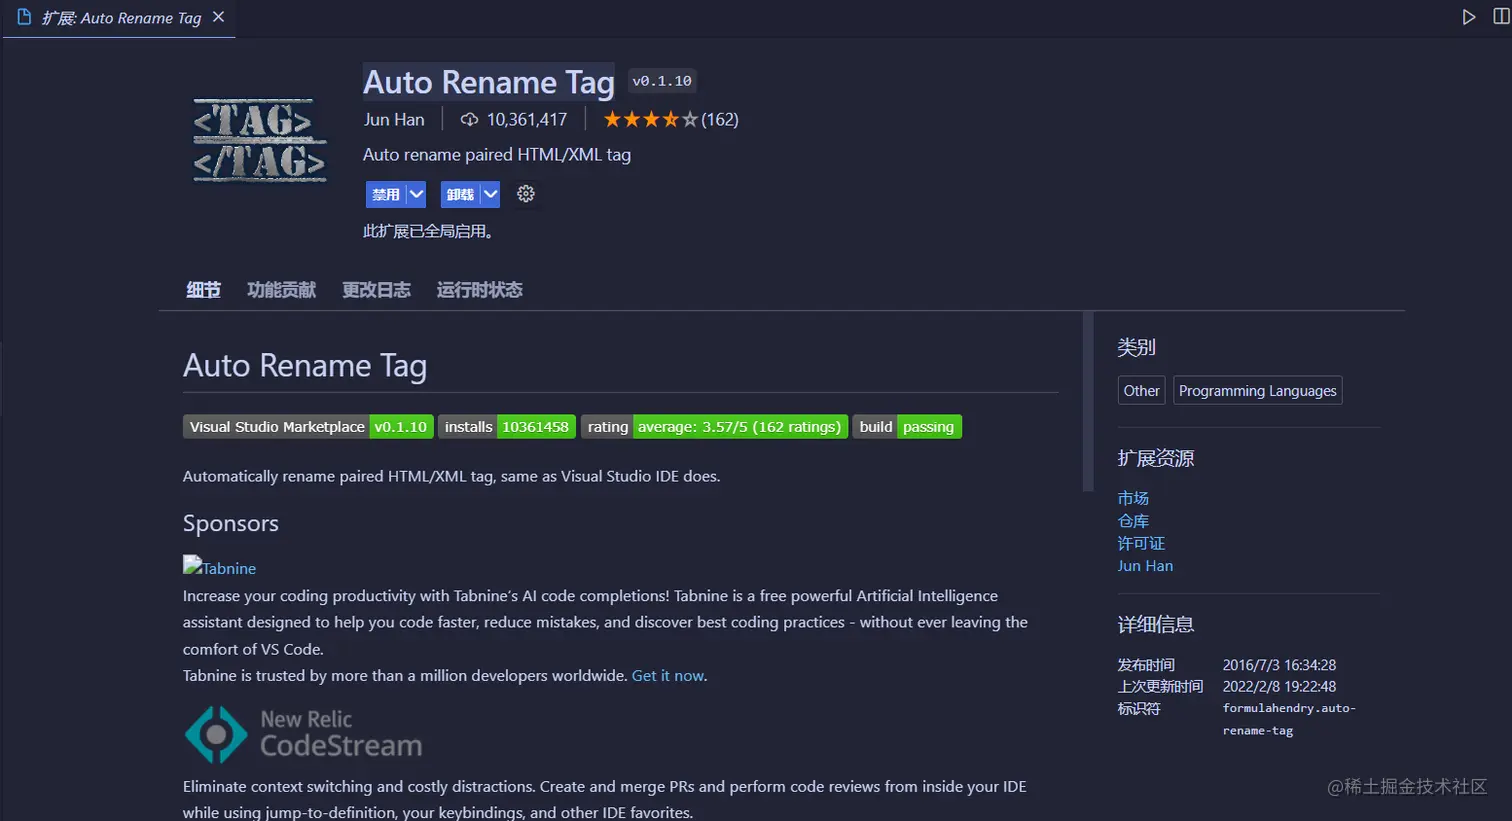Click the (162) ratings count

point(720,120)
